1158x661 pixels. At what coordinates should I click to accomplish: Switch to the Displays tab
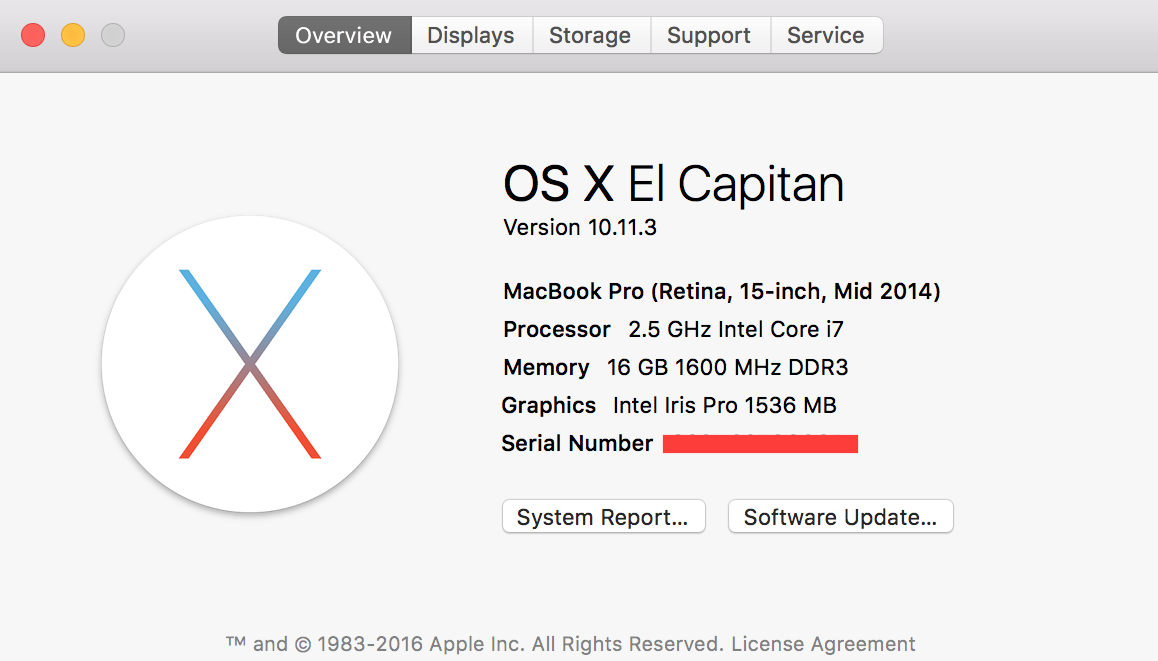(471, 35)
